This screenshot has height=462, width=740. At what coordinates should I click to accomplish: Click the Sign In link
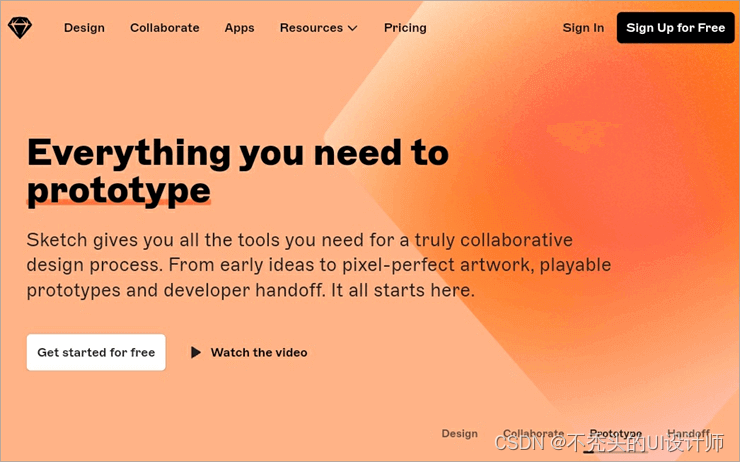(x=583, y=28)
